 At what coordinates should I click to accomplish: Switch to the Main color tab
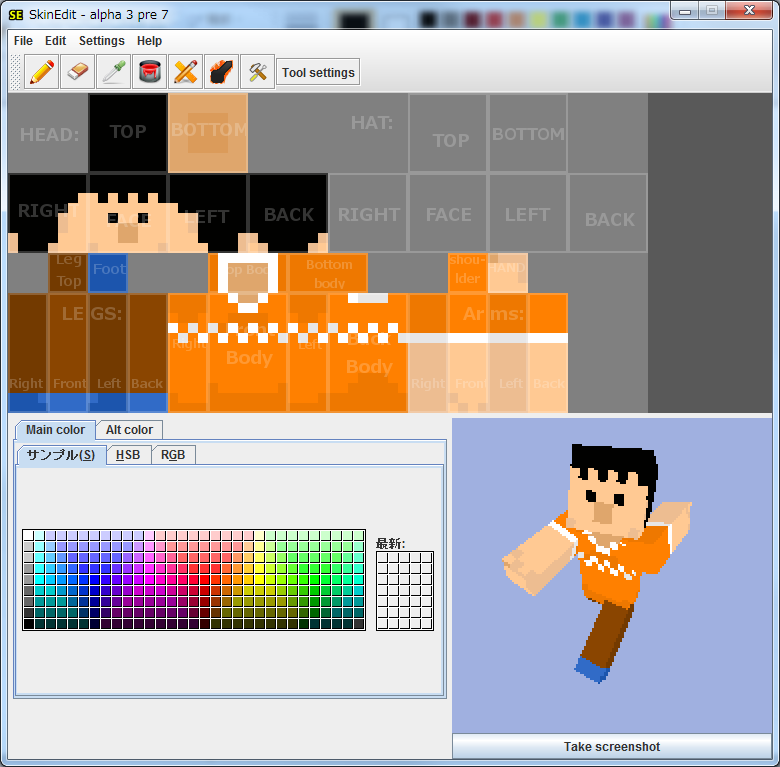[55, 430]
